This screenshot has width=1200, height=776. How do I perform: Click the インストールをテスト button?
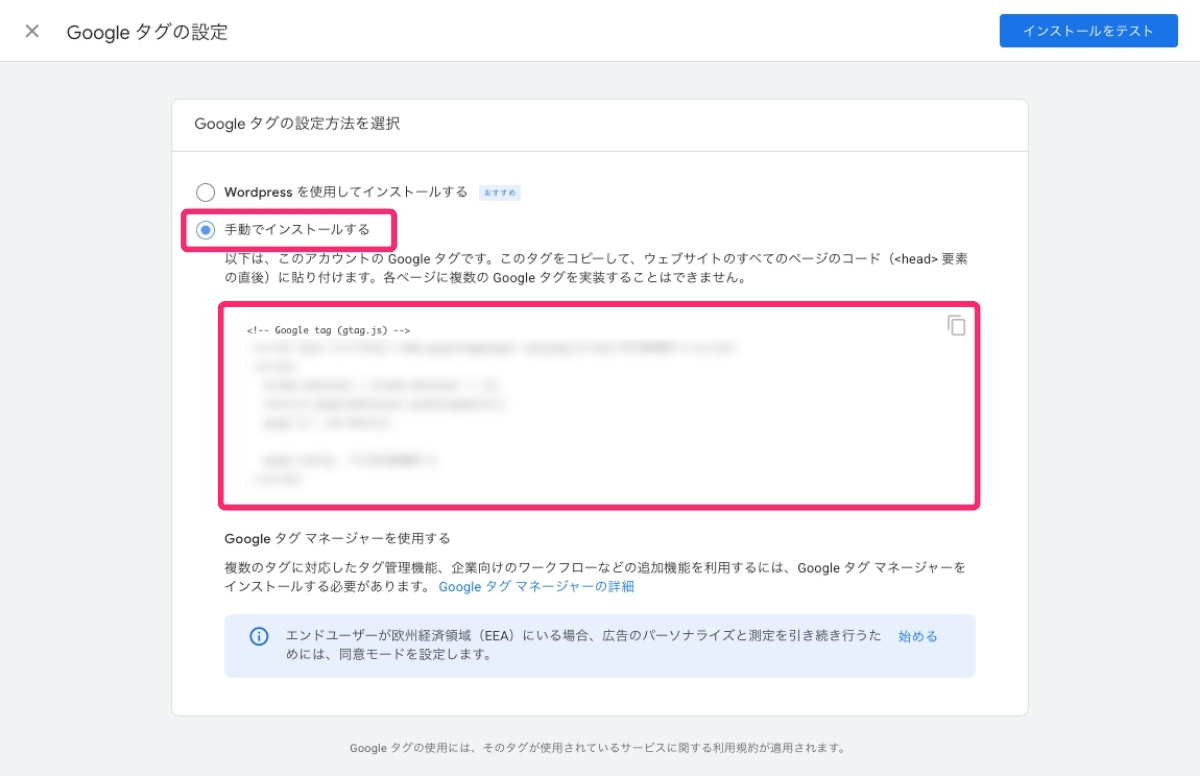[x=1088, y=31]
